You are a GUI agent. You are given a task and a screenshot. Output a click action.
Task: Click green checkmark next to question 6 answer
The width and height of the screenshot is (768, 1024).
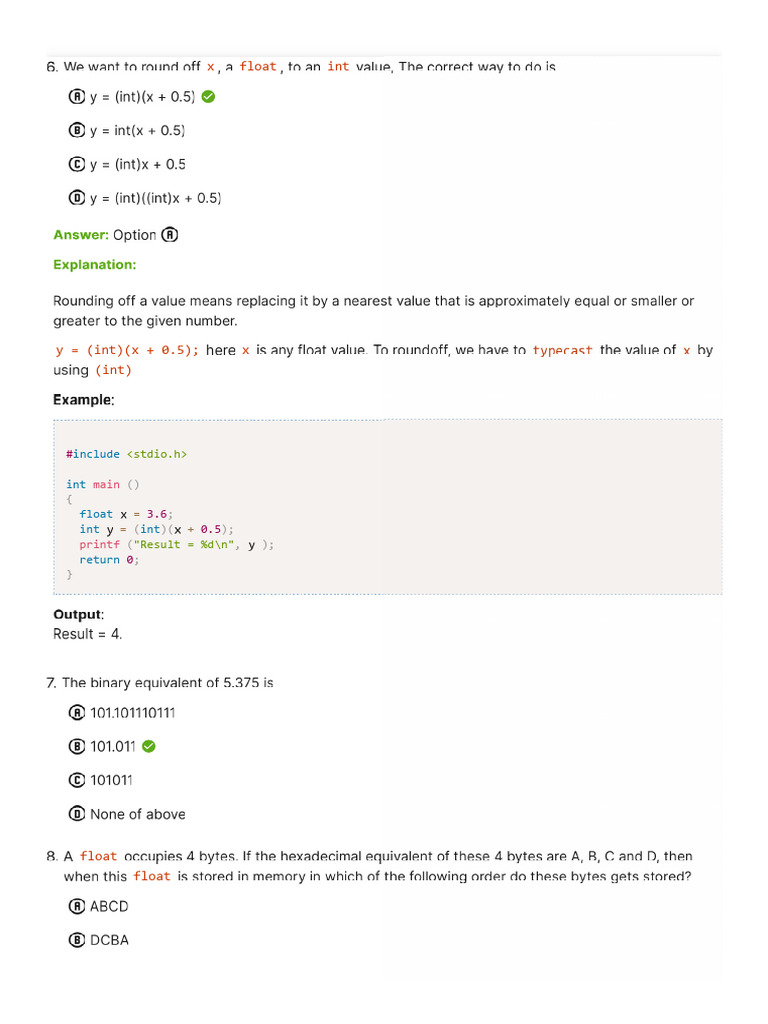click(x=209, y=97)
